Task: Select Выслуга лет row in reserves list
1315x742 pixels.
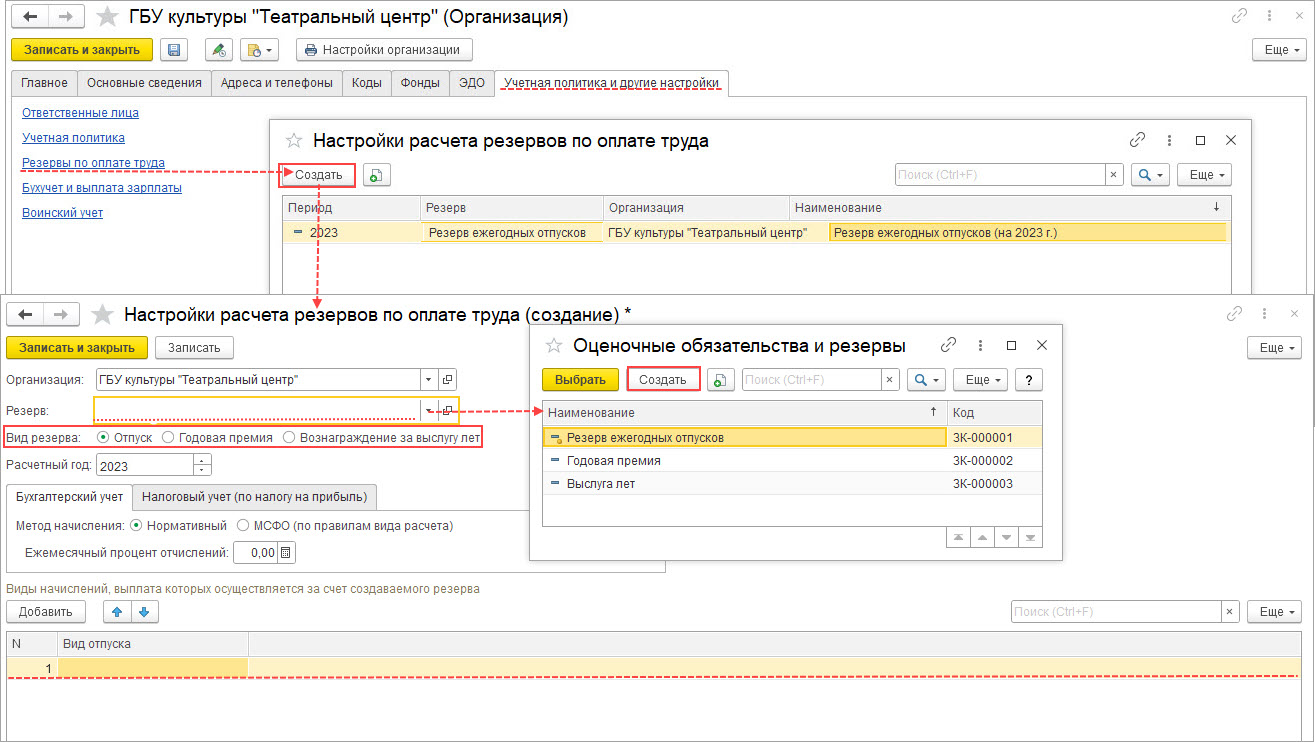Action: tap(792, 484)
